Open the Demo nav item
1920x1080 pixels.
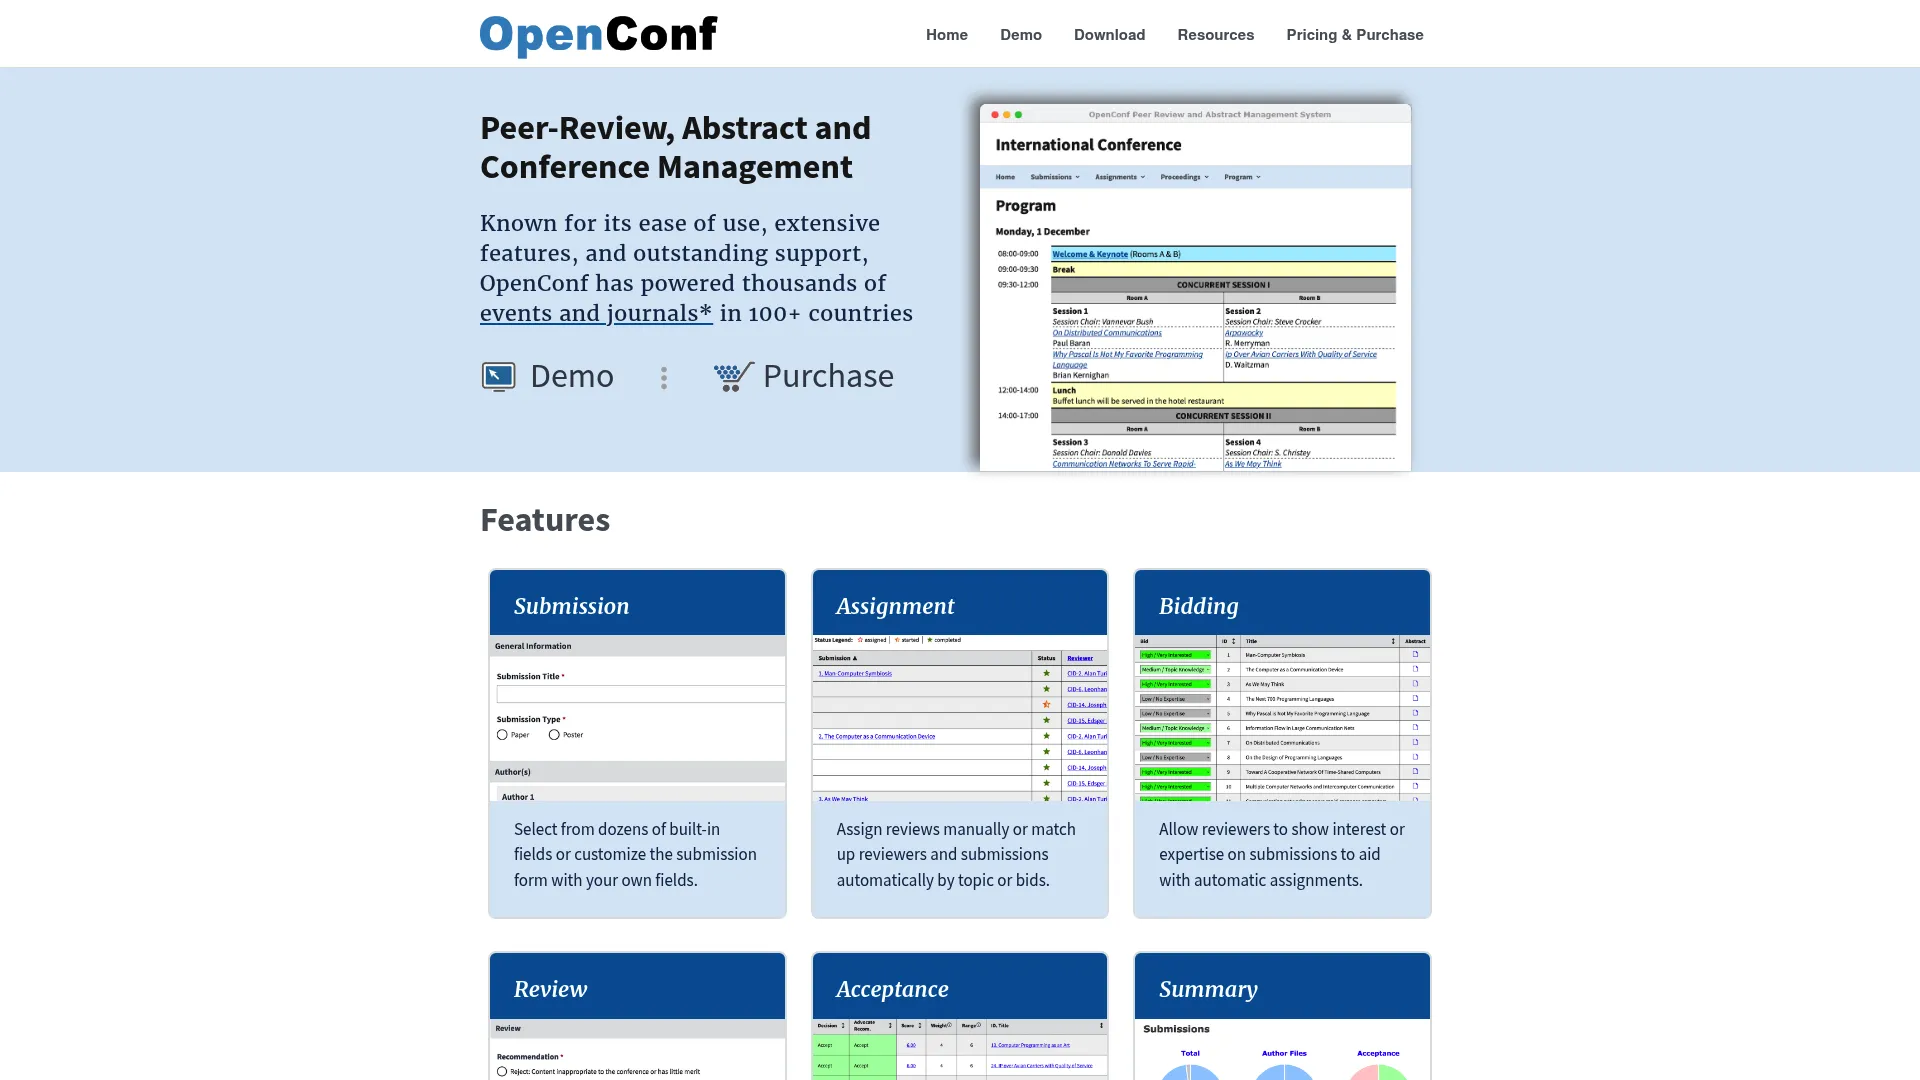[1020, 35]
